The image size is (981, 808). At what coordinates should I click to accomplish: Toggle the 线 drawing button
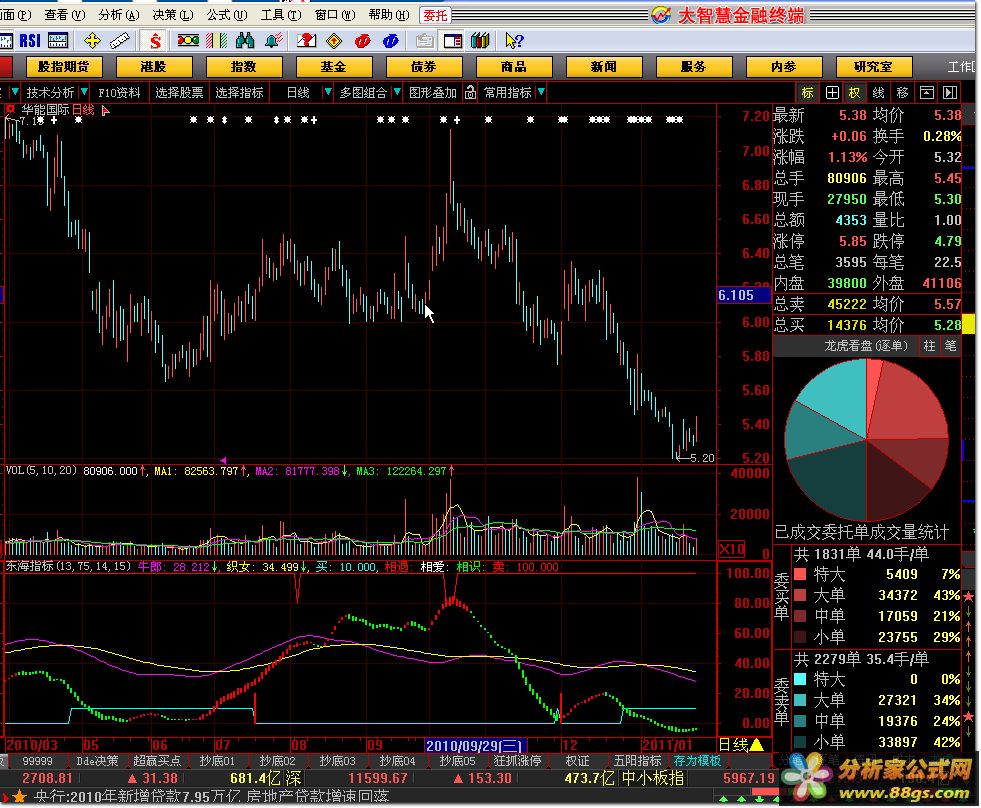click(878, 93)
